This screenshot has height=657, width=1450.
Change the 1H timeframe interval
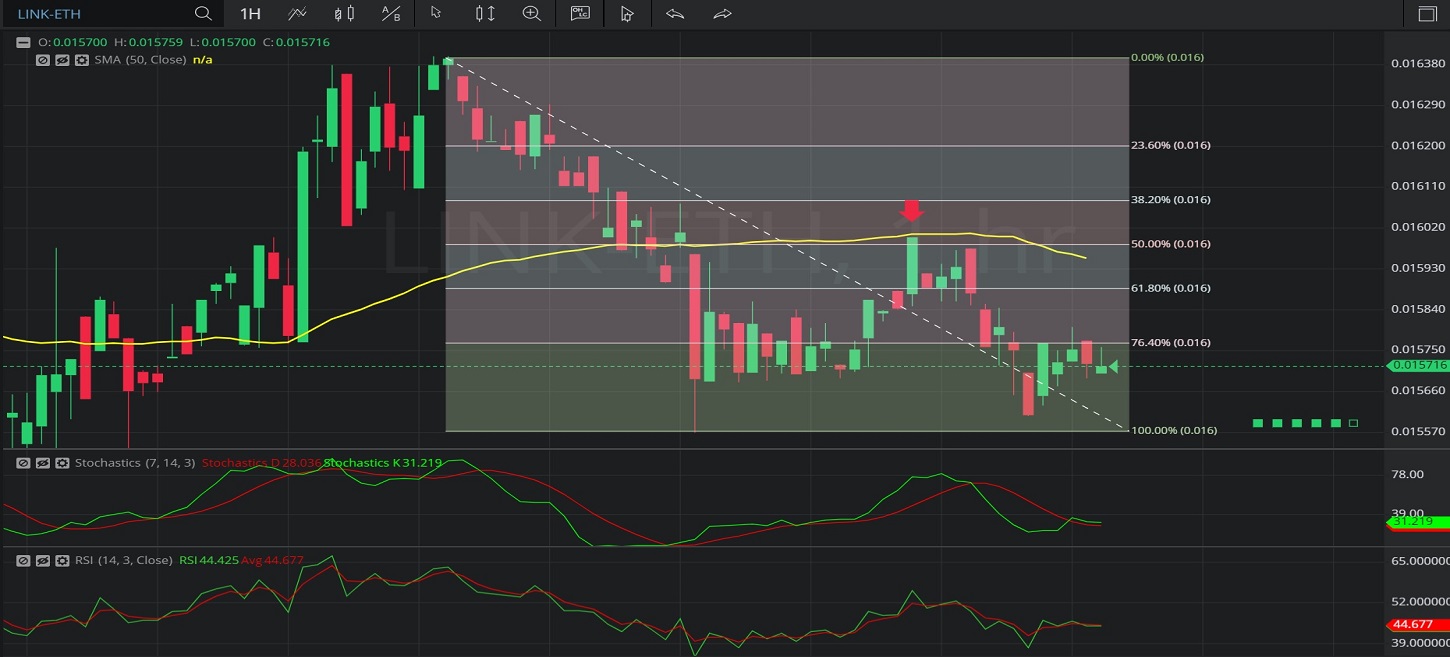250,14
